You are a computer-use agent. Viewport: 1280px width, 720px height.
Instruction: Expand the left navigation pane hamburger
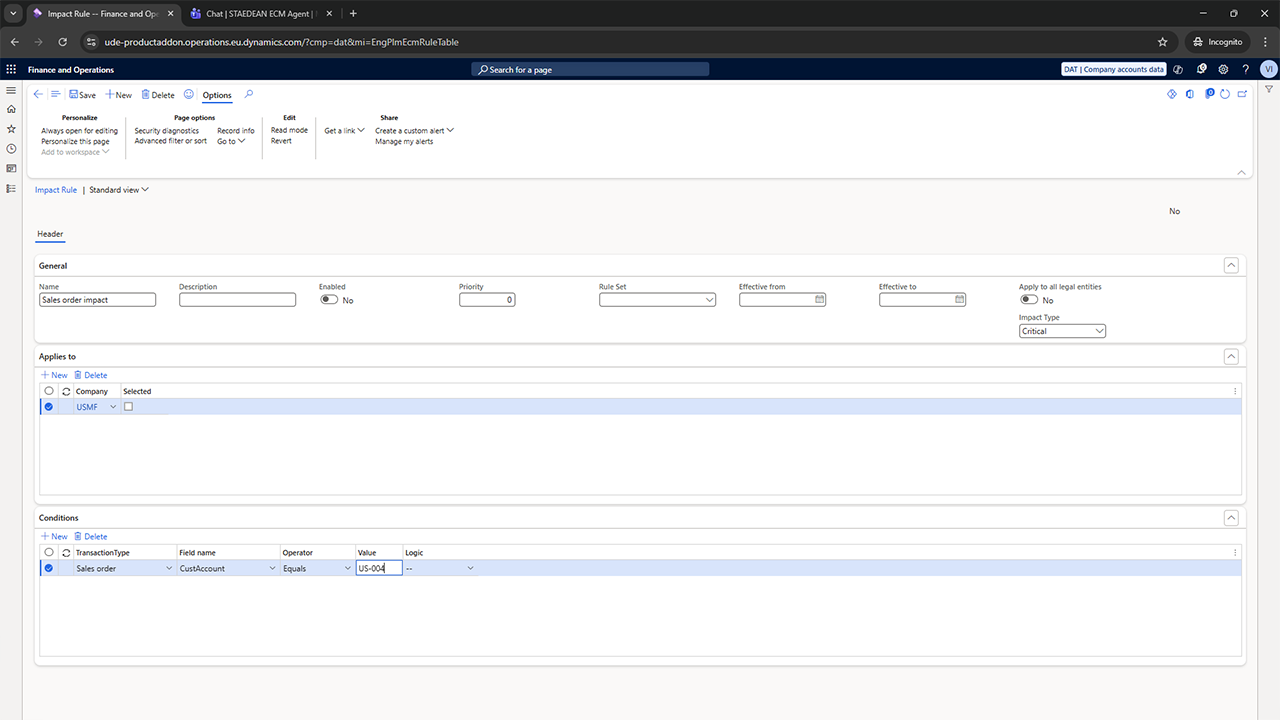11,90
